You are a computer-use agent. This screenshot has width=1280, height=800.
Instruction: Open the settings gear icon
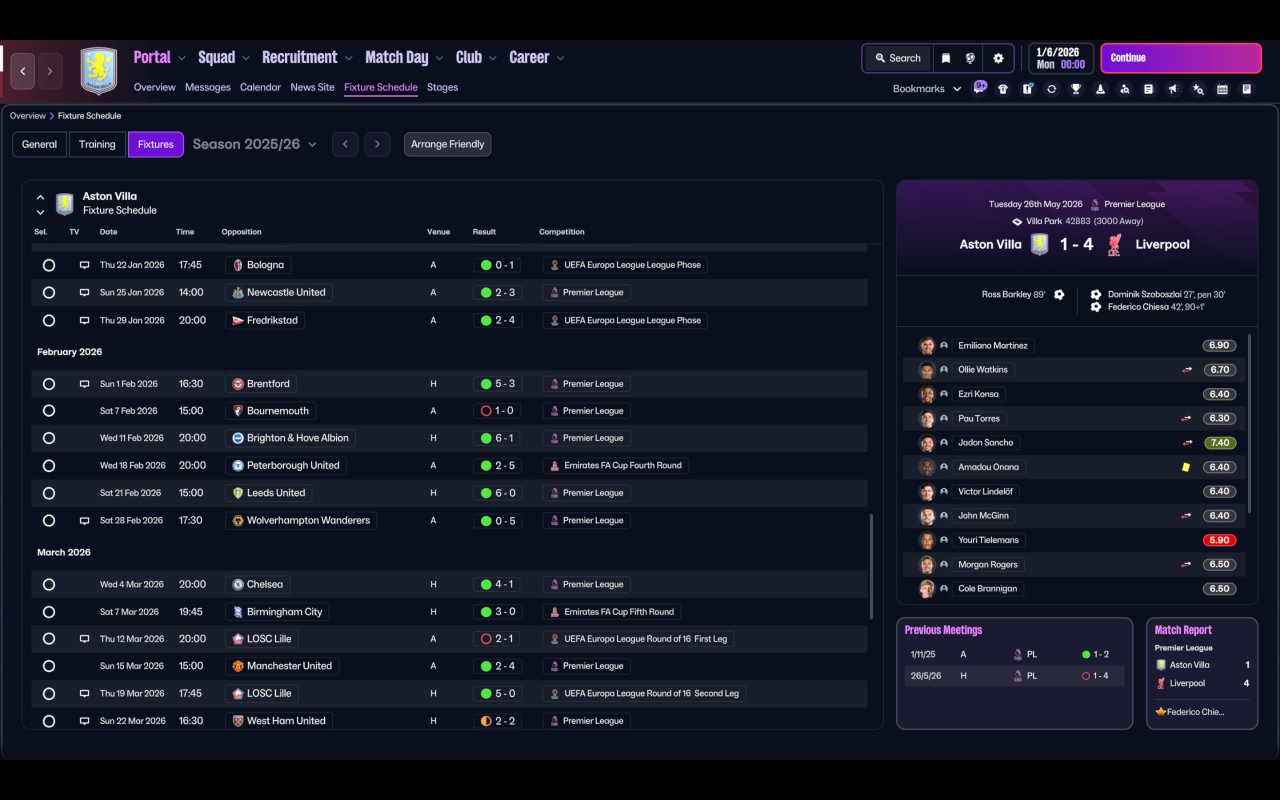998,58
